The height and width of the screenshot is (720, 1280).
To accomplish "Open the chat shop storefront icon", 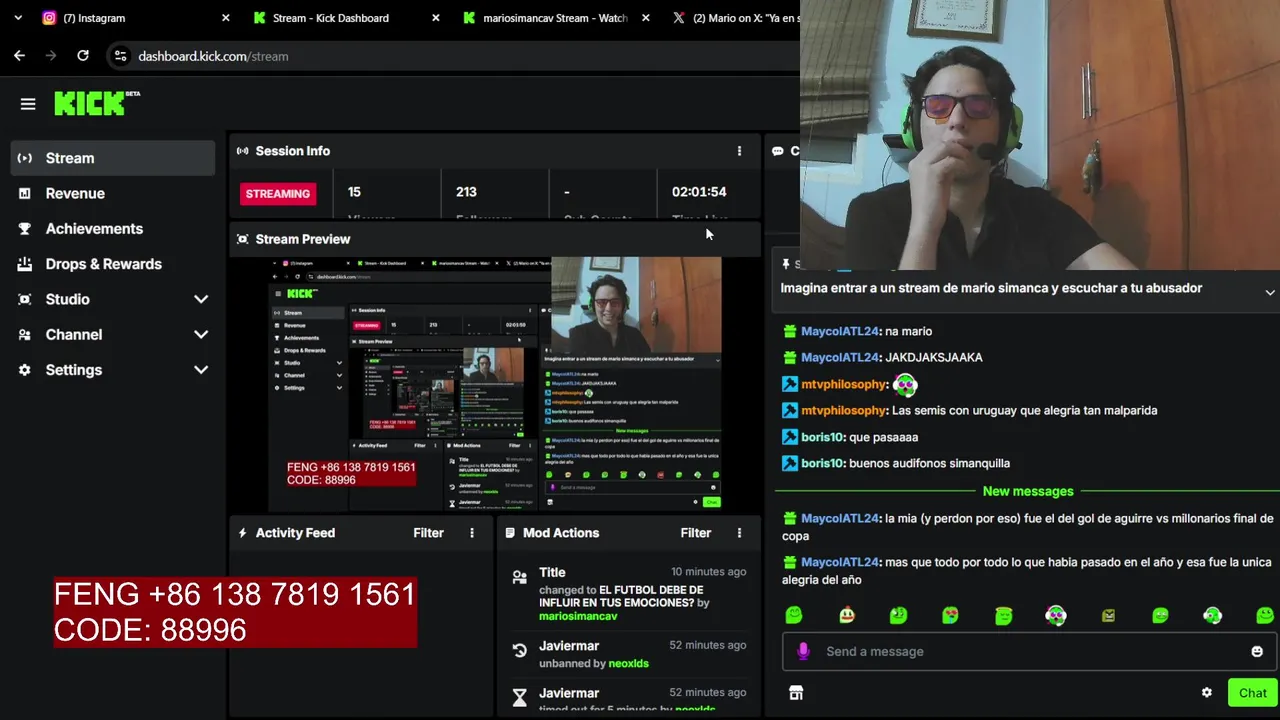I will (796, 693).
